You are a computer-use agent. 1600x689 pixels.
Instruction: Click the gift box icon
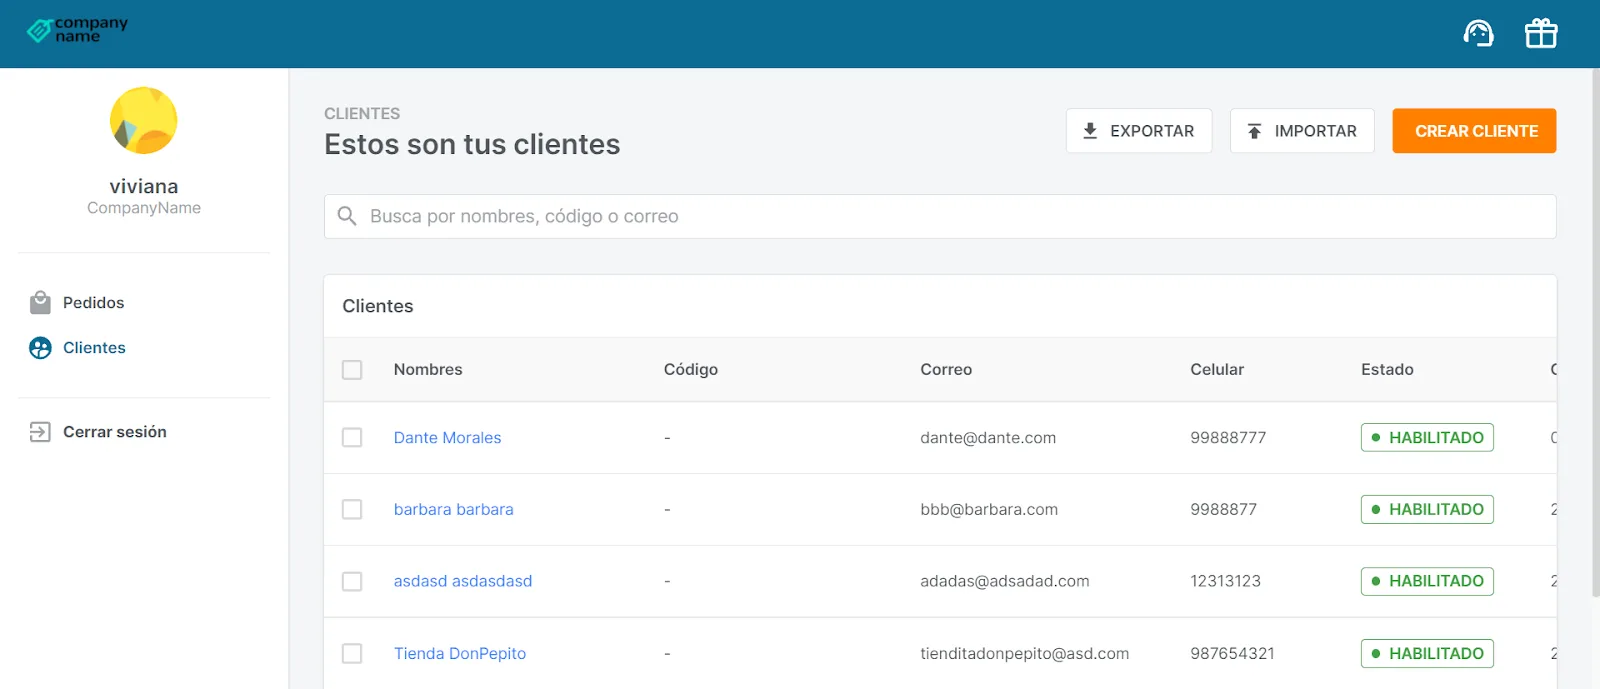coord(1541,34)
